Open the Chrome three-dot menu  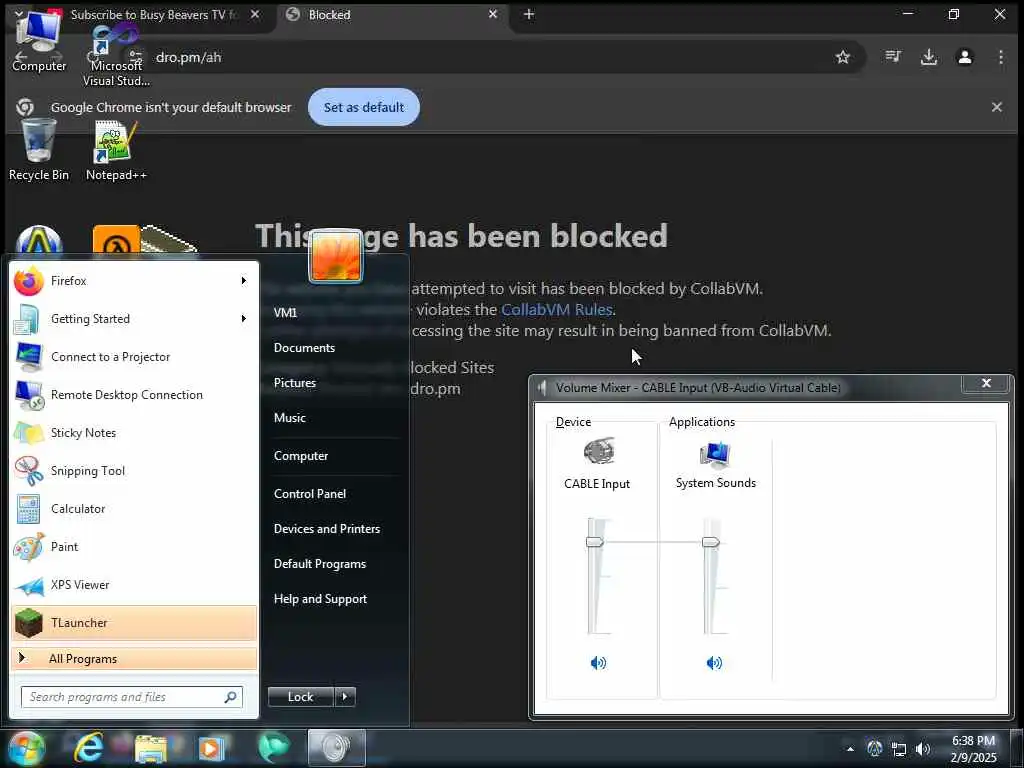(1000, 57)
